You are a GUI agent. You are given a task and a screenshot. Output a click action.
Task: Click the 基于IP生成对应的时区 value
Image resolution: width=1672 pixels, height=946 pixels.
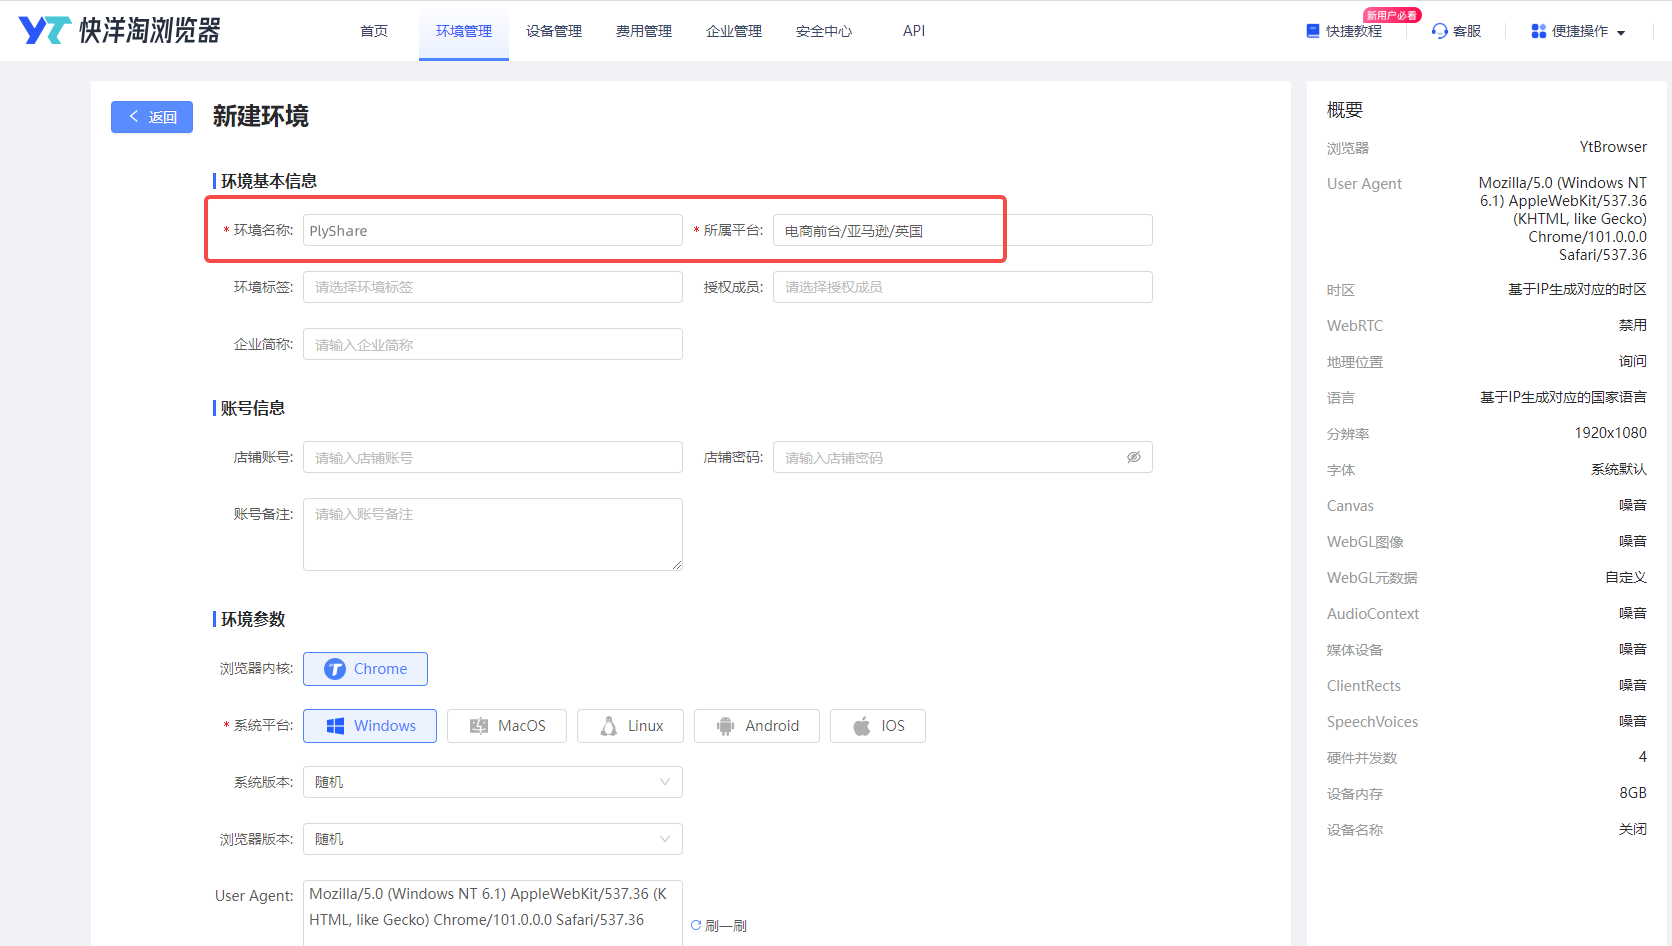1577,289
